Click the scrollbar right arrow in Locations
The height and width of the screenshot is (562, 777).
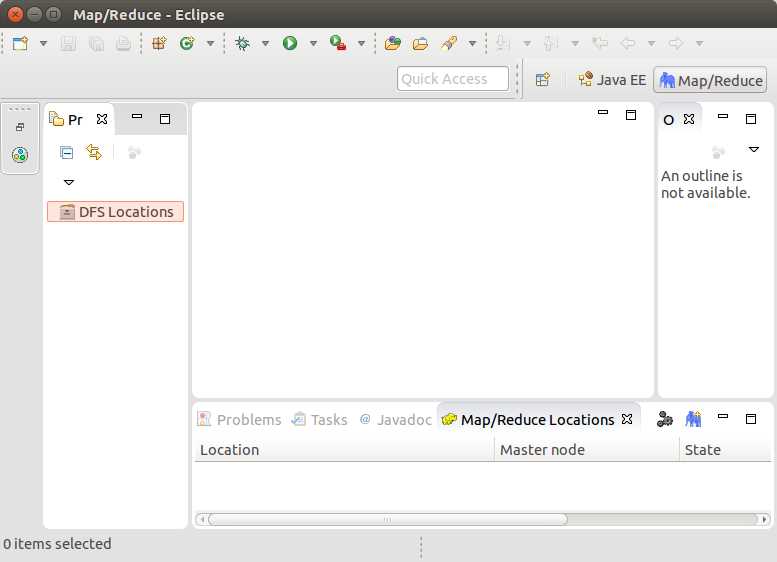[765, 519]
